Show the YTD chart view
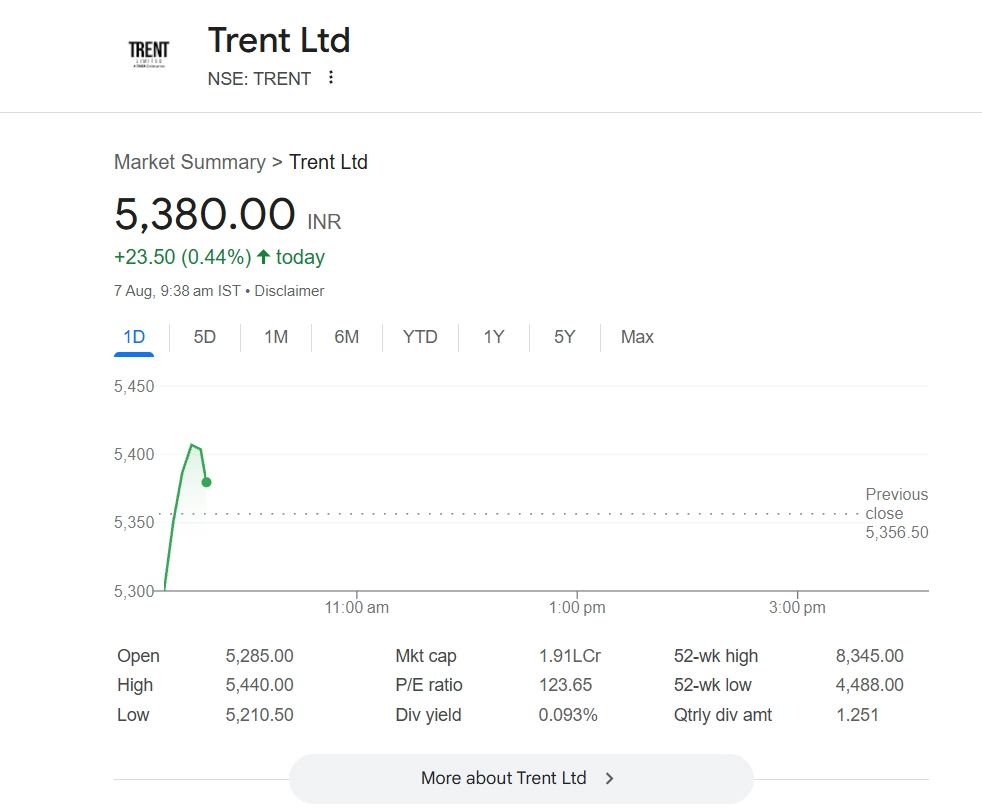The height and width of the screenshot is (809, 982). tap(420, 337)
